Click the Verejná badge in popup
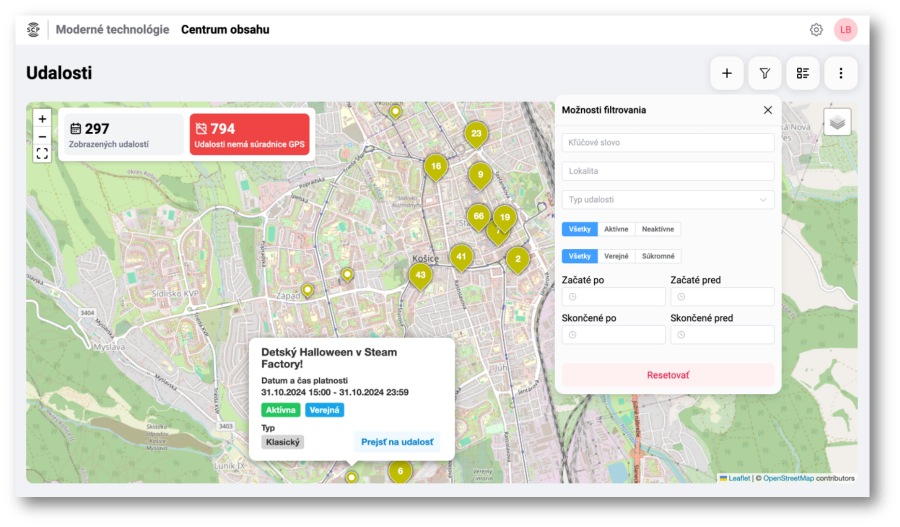Screen dimensions: 900x527 click(324, 410)
